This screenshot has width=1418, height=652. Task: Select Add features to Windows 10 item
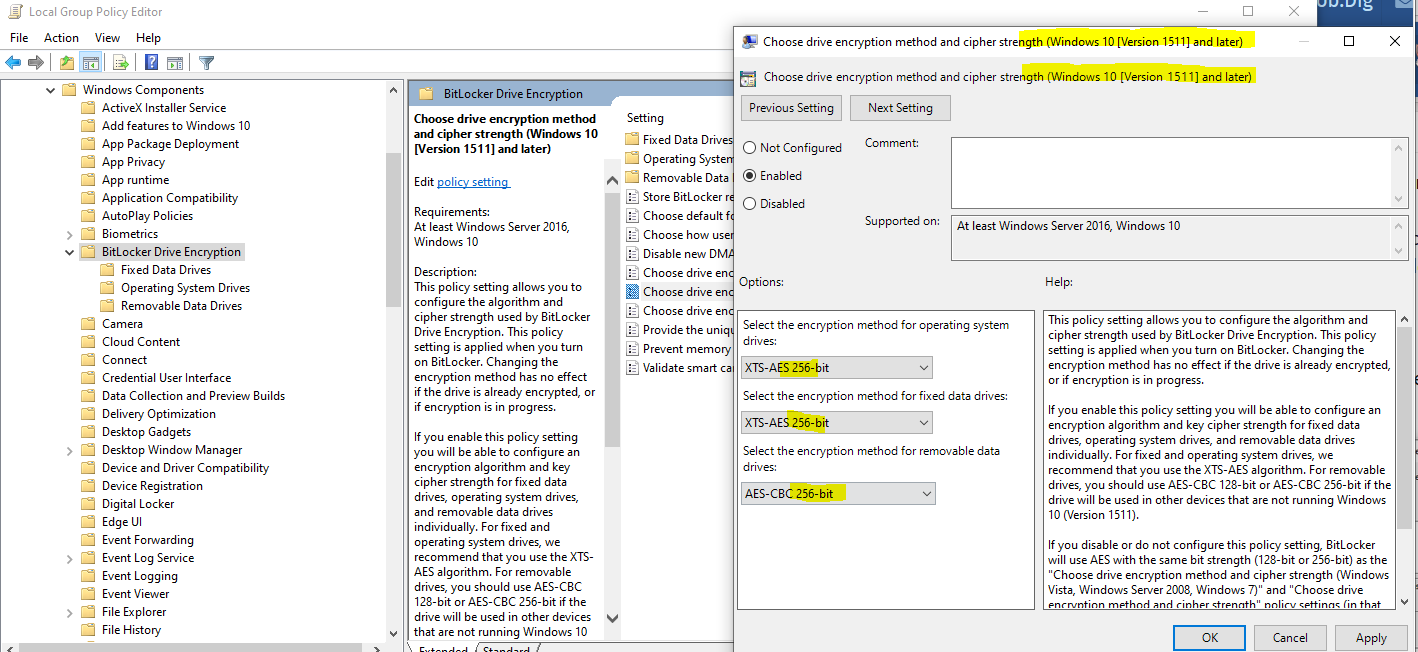click(x=176, y=126)
